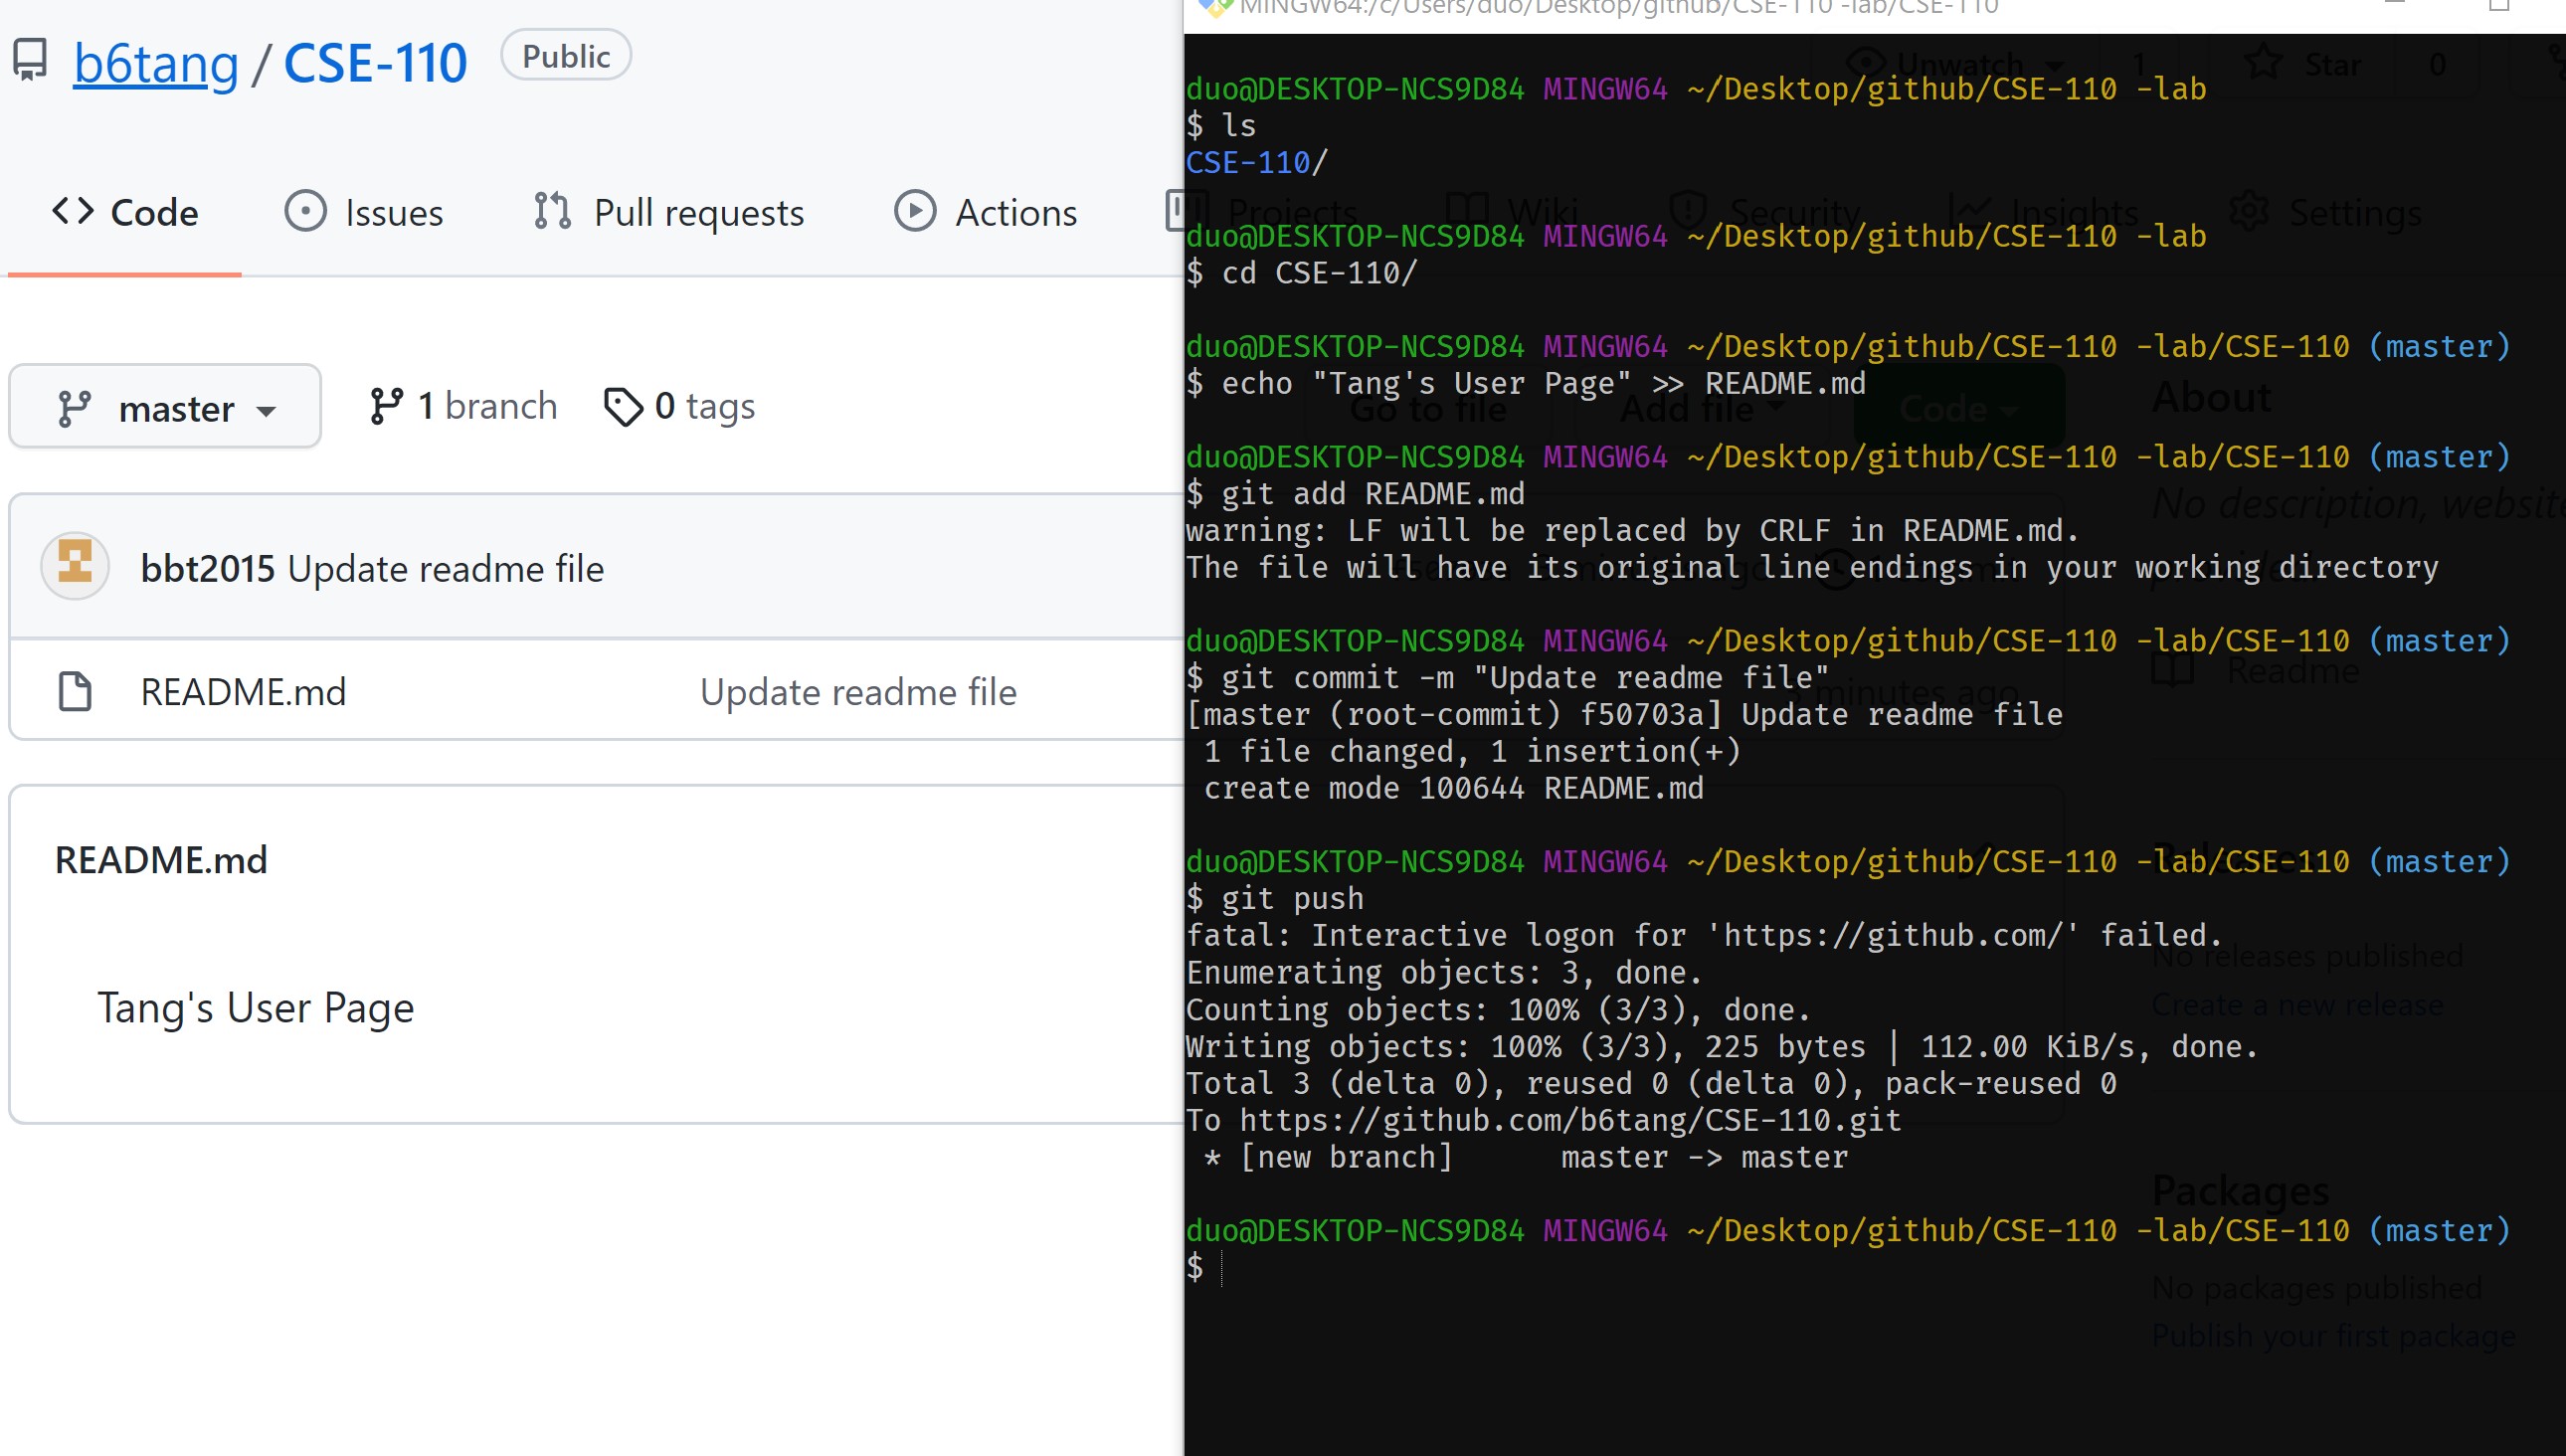Open the Issues tab
Viewport: 2566px width, 1456px height.
tap(363, 212)
